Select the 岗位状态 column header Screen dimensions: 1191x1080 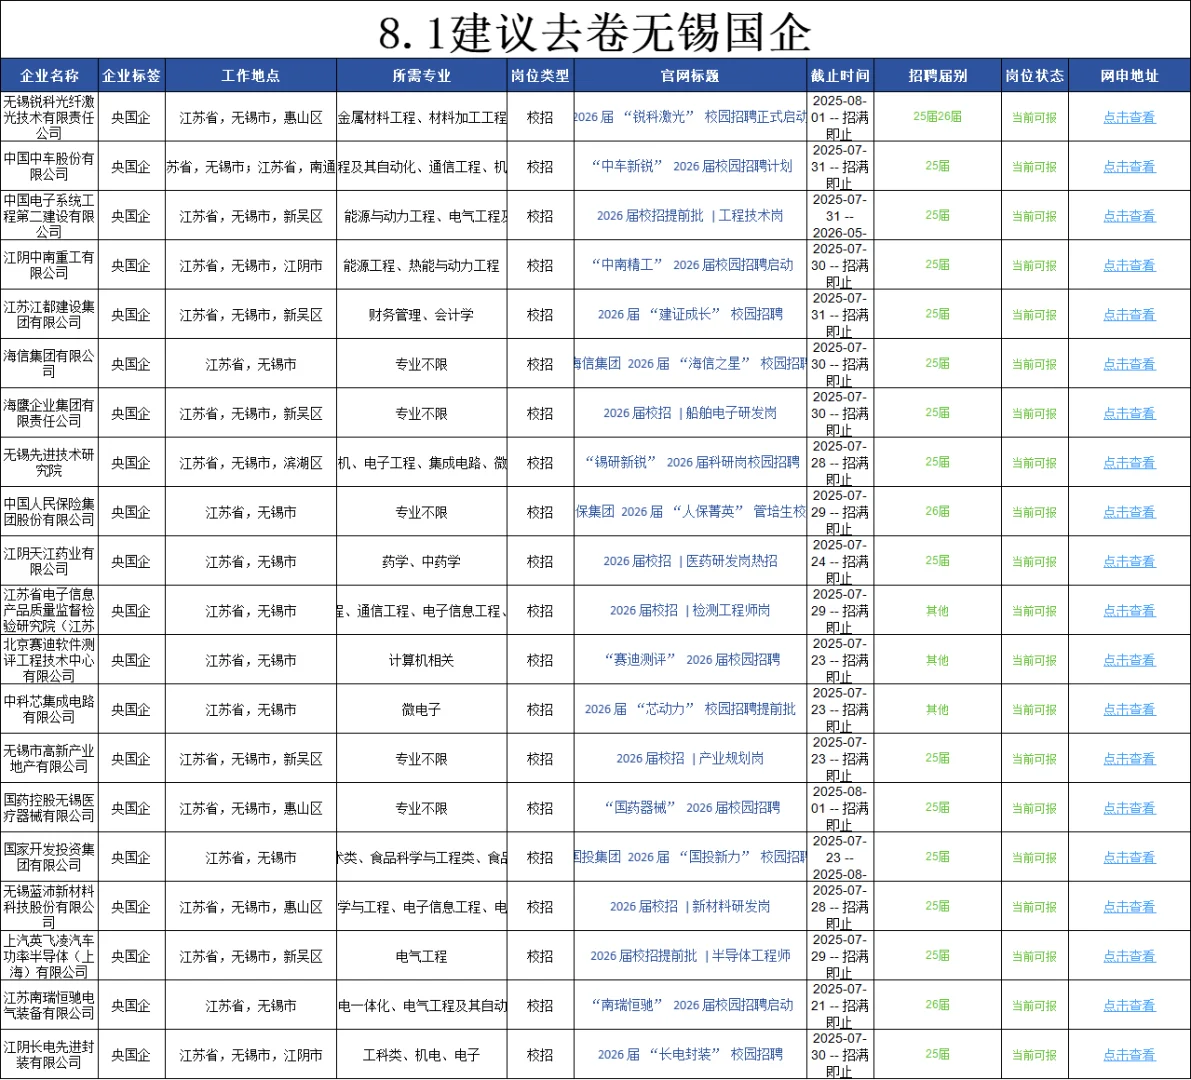click(1035, 75)
